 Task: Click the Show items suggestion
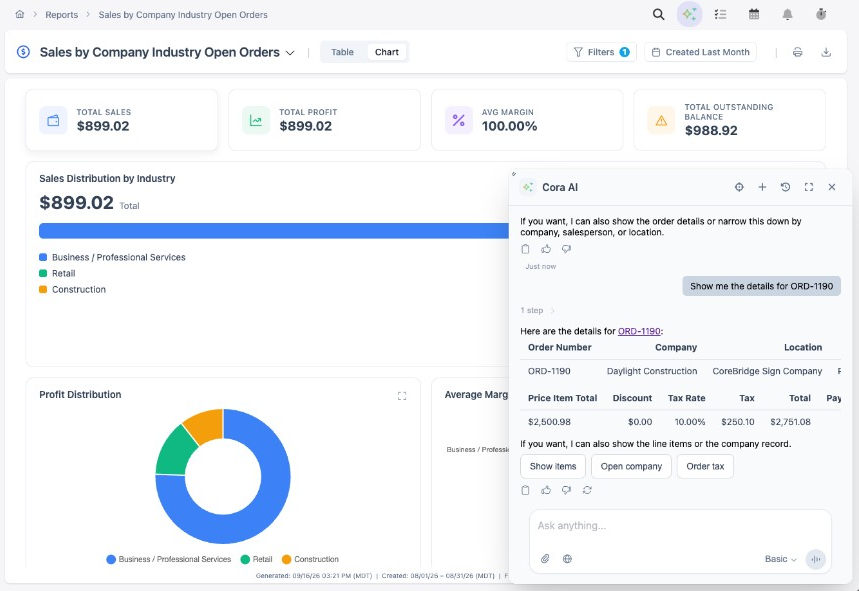tap(553, 467)
